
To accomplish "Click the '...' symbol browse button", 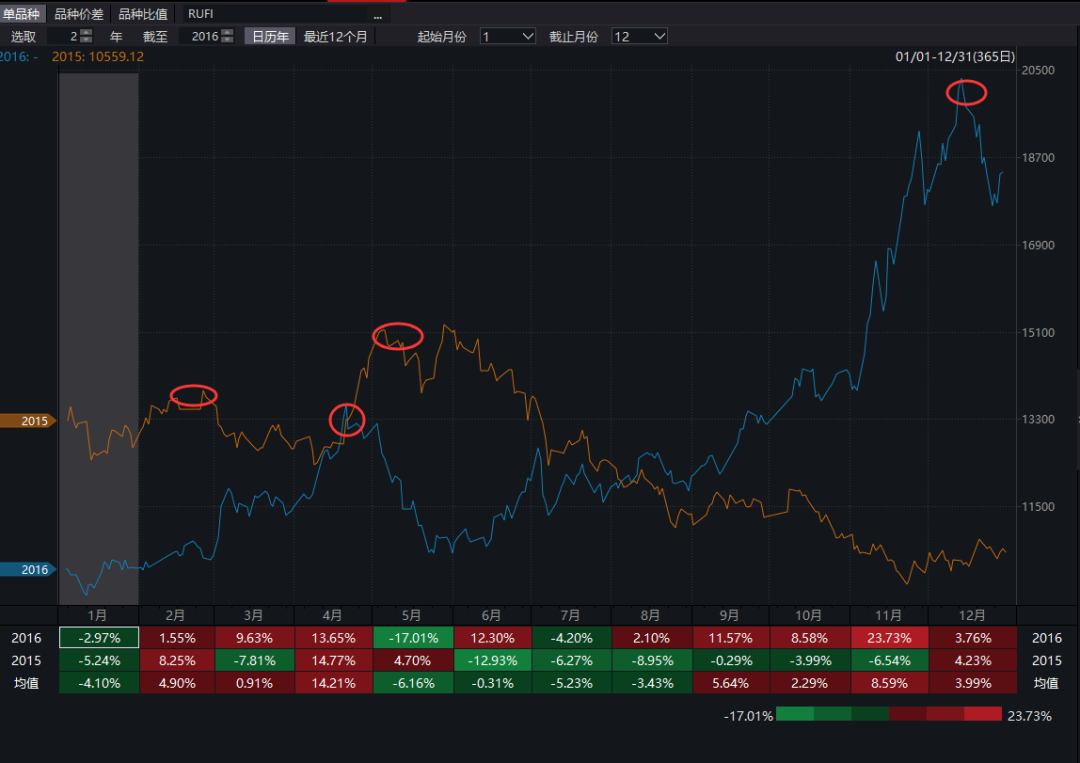I will [378, 14].
